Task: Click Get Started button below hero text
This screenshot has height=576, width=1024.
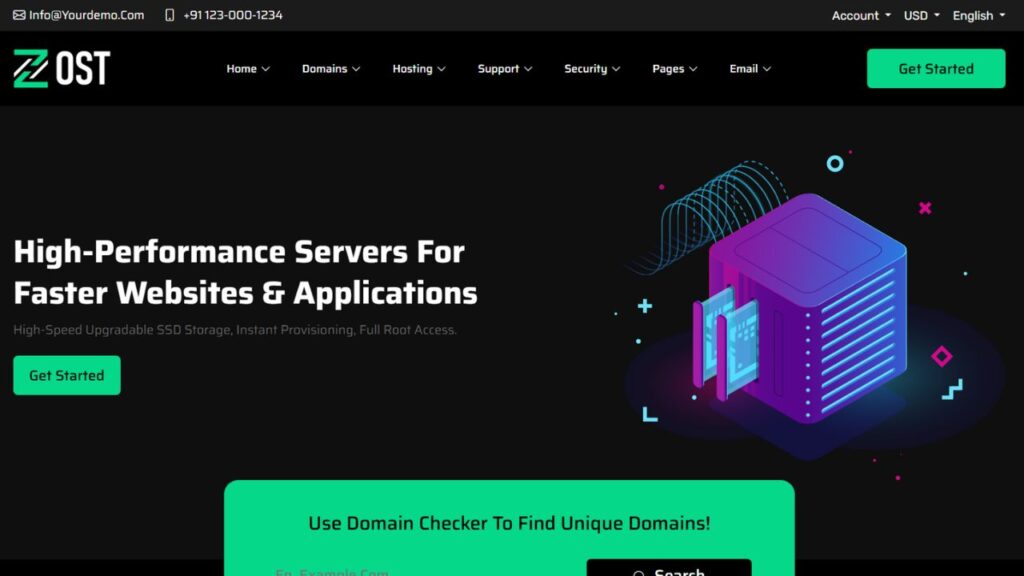Action: tap(67, 375)
